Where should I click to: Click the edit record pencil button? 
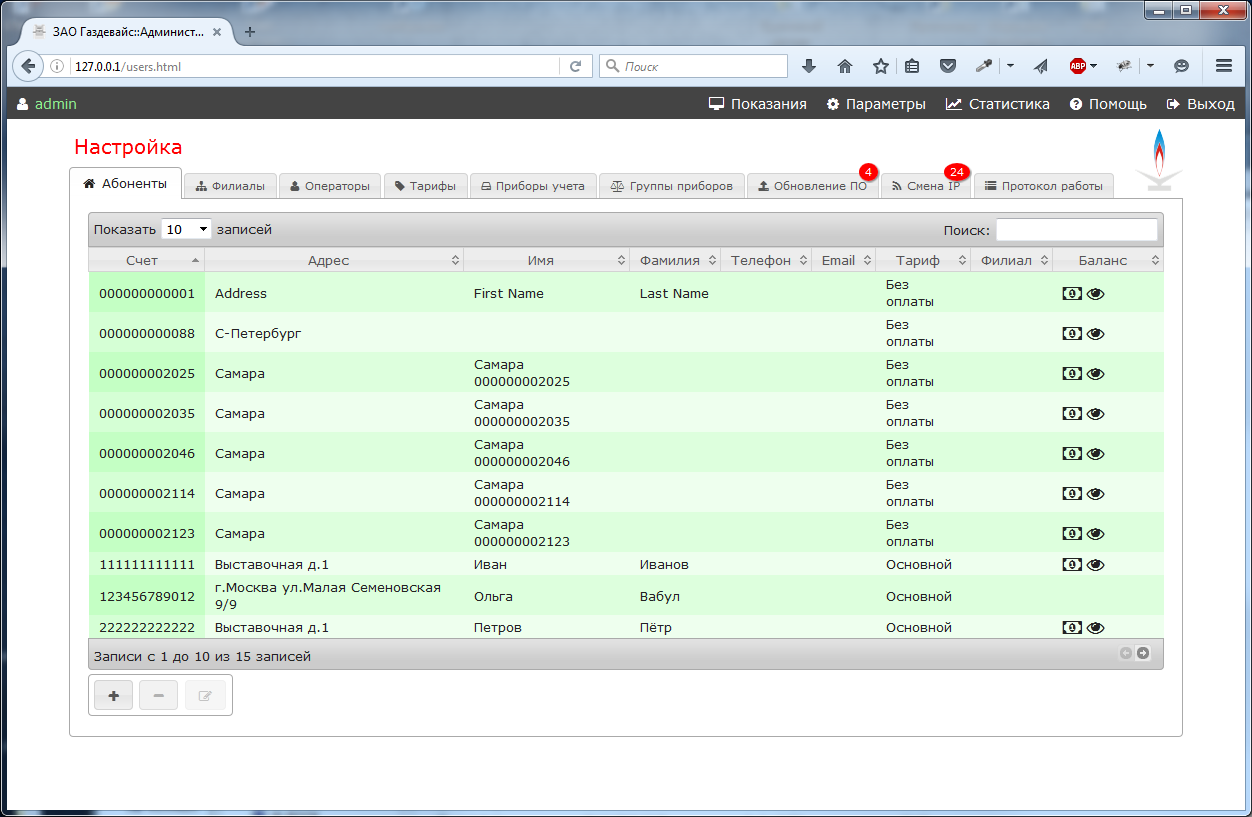(205, 695)
